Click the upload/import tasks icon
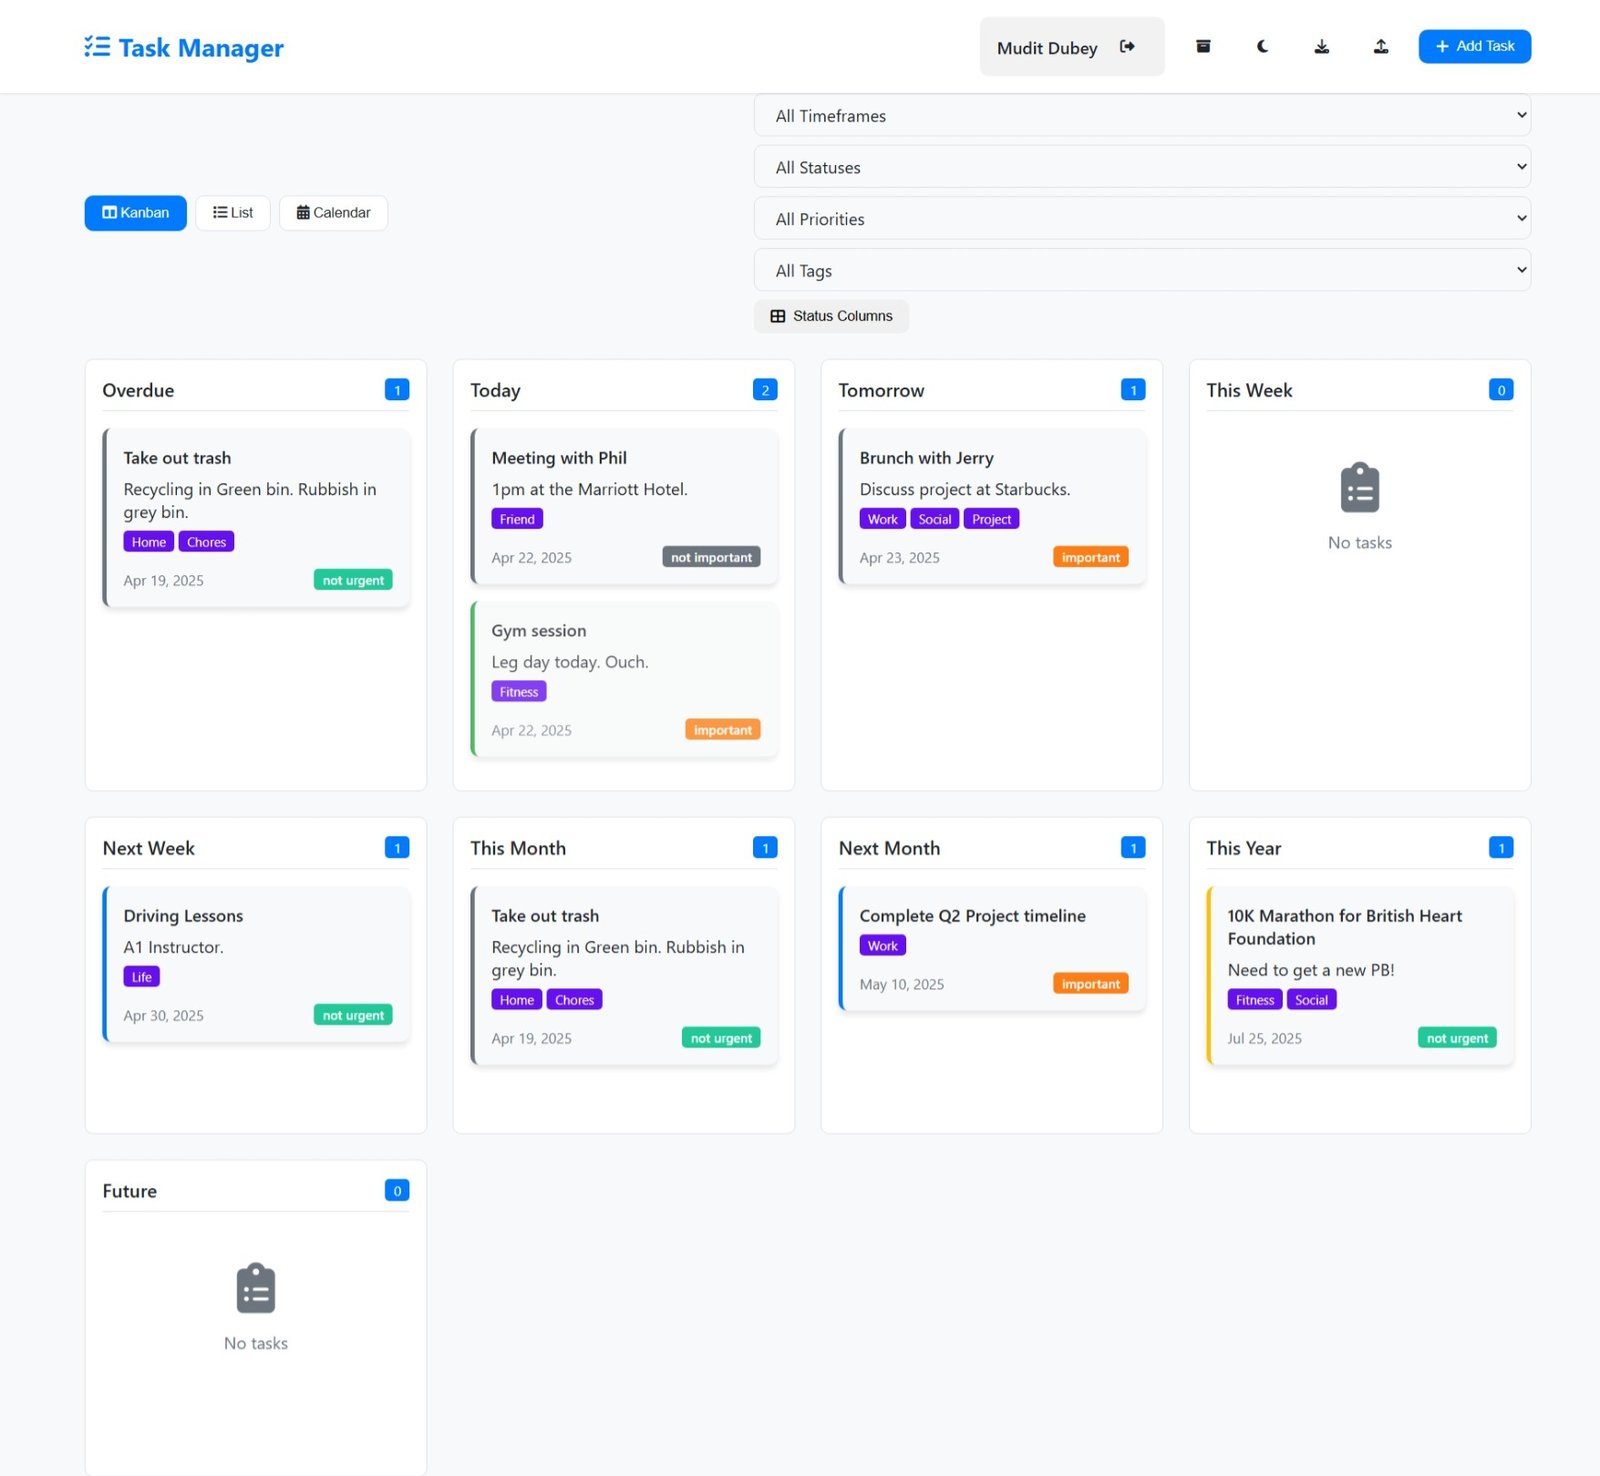The height and width of the screenshot is (1476, 1600). 1381,46
